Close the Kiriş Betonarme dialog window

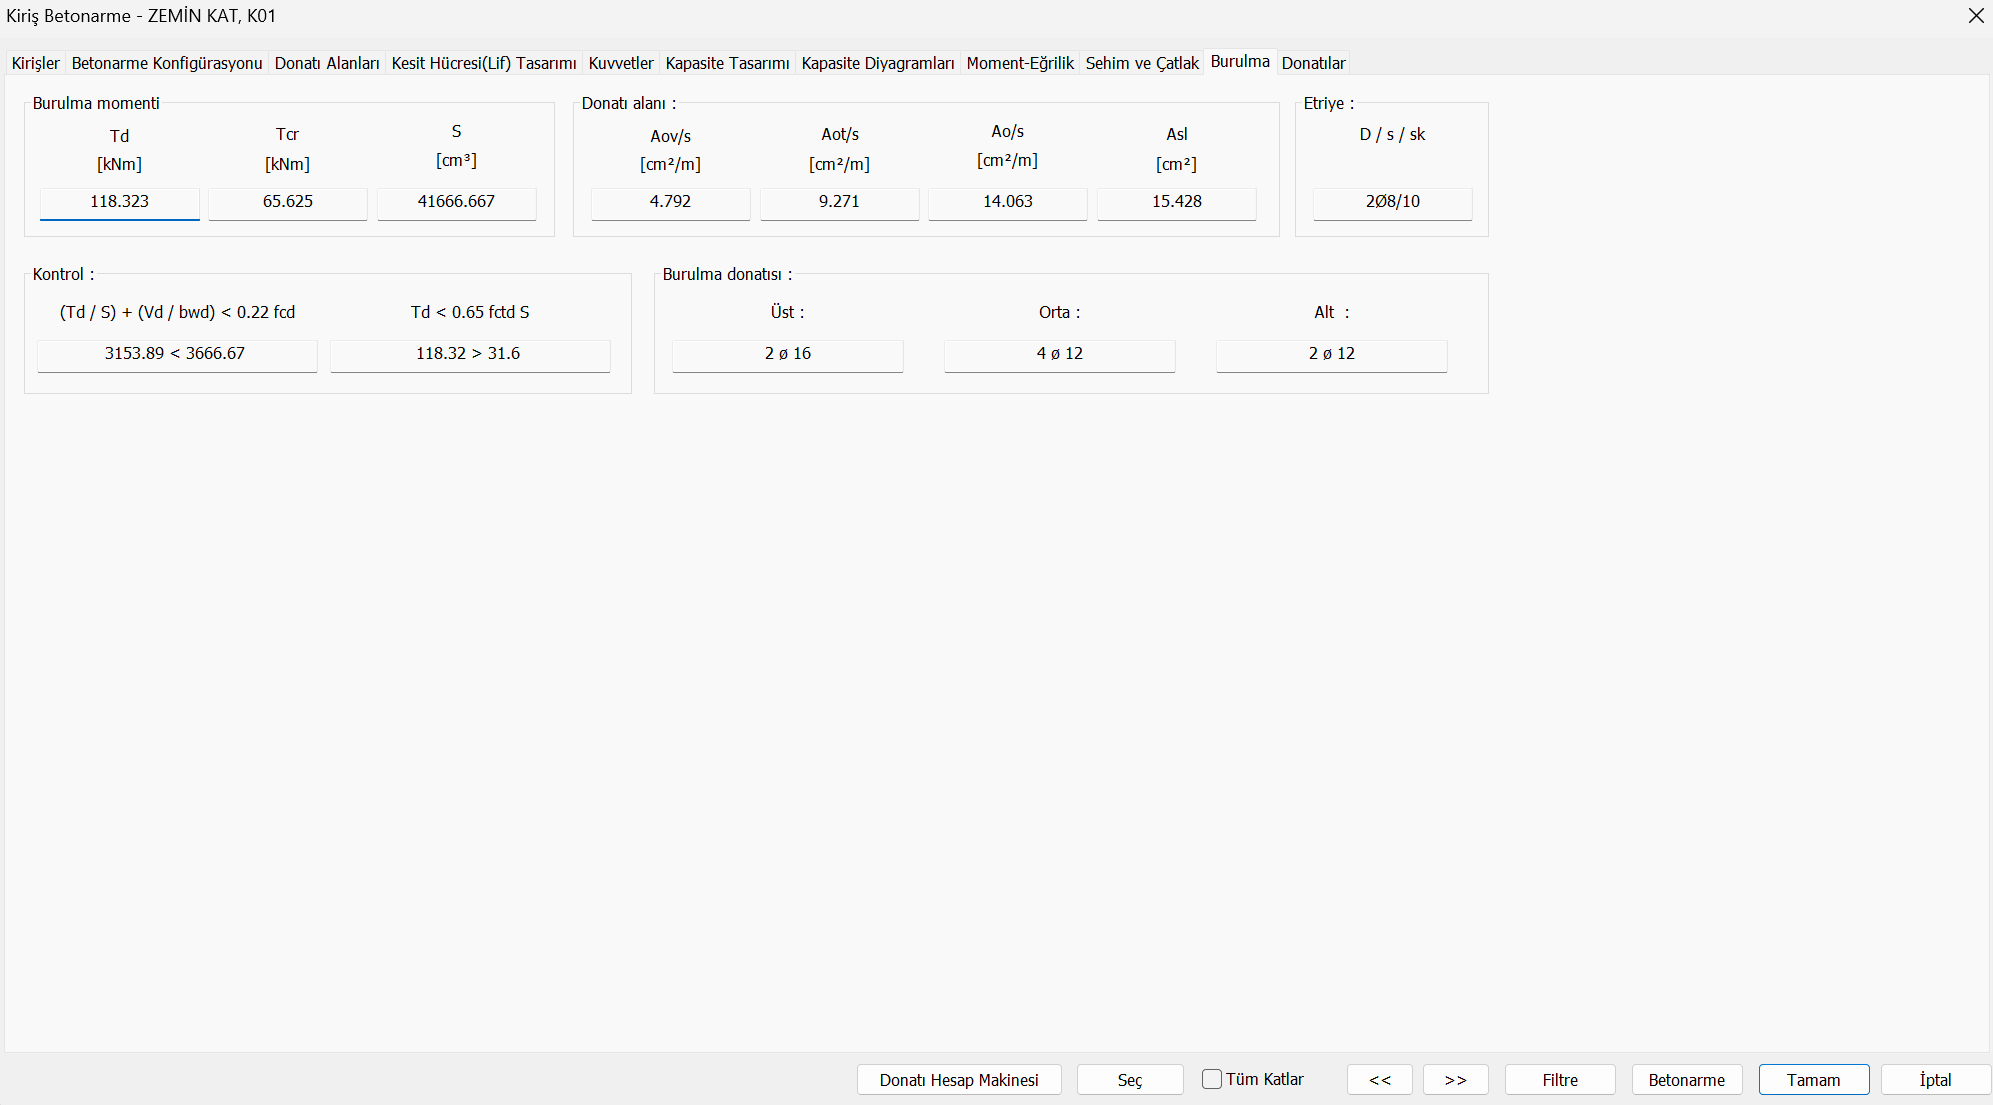pyautogui.click(x=1976, y=16)
